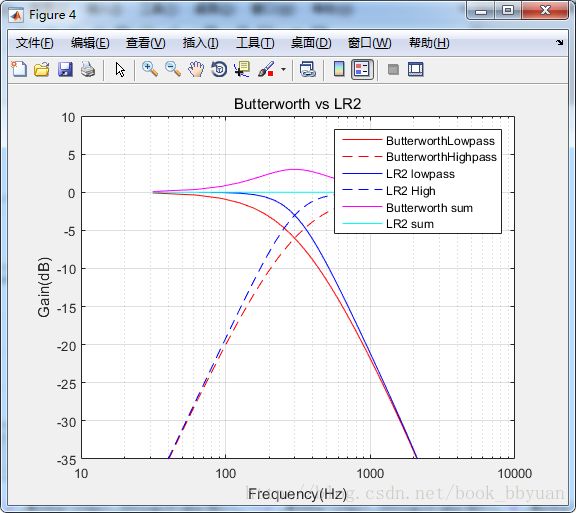Select the Data Cursor tool
The height and width of the screenshot is (513, 576).
click(x=242, y=69)
